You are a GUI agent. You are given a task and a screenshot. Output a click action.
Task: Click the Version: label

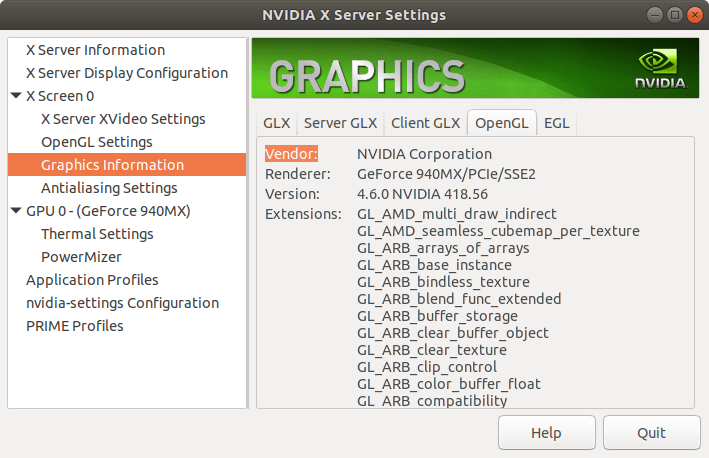pos(293,194)
